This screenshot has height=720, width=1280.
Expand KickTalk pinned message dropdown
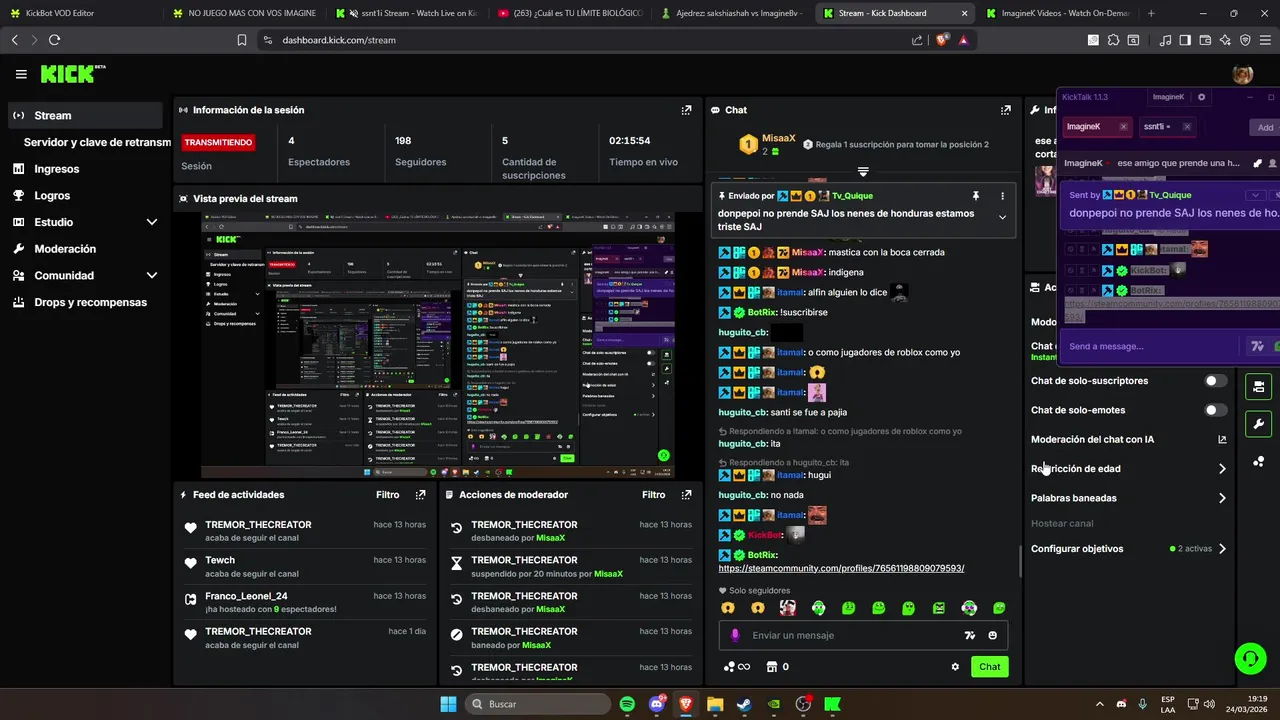pyautogui.click(x=1255, y=195)
